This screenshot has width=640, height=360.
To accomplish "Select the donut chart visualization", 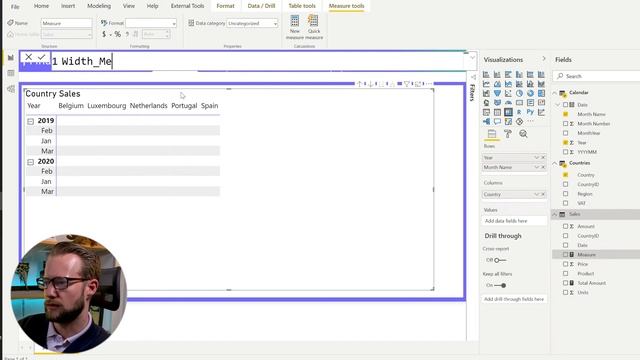I will tap(530, 93).
